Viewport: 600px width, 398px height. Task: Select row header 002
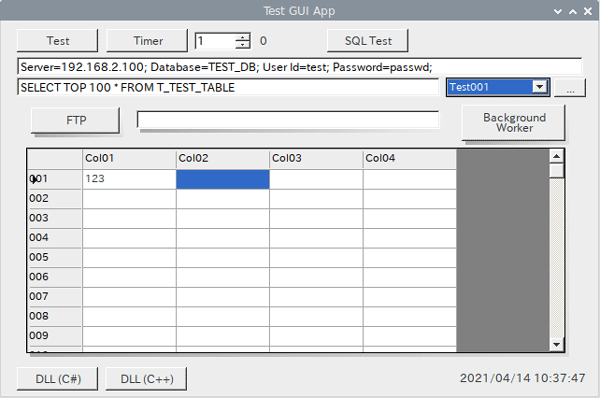pyautogui.click(x=55, y=199)
